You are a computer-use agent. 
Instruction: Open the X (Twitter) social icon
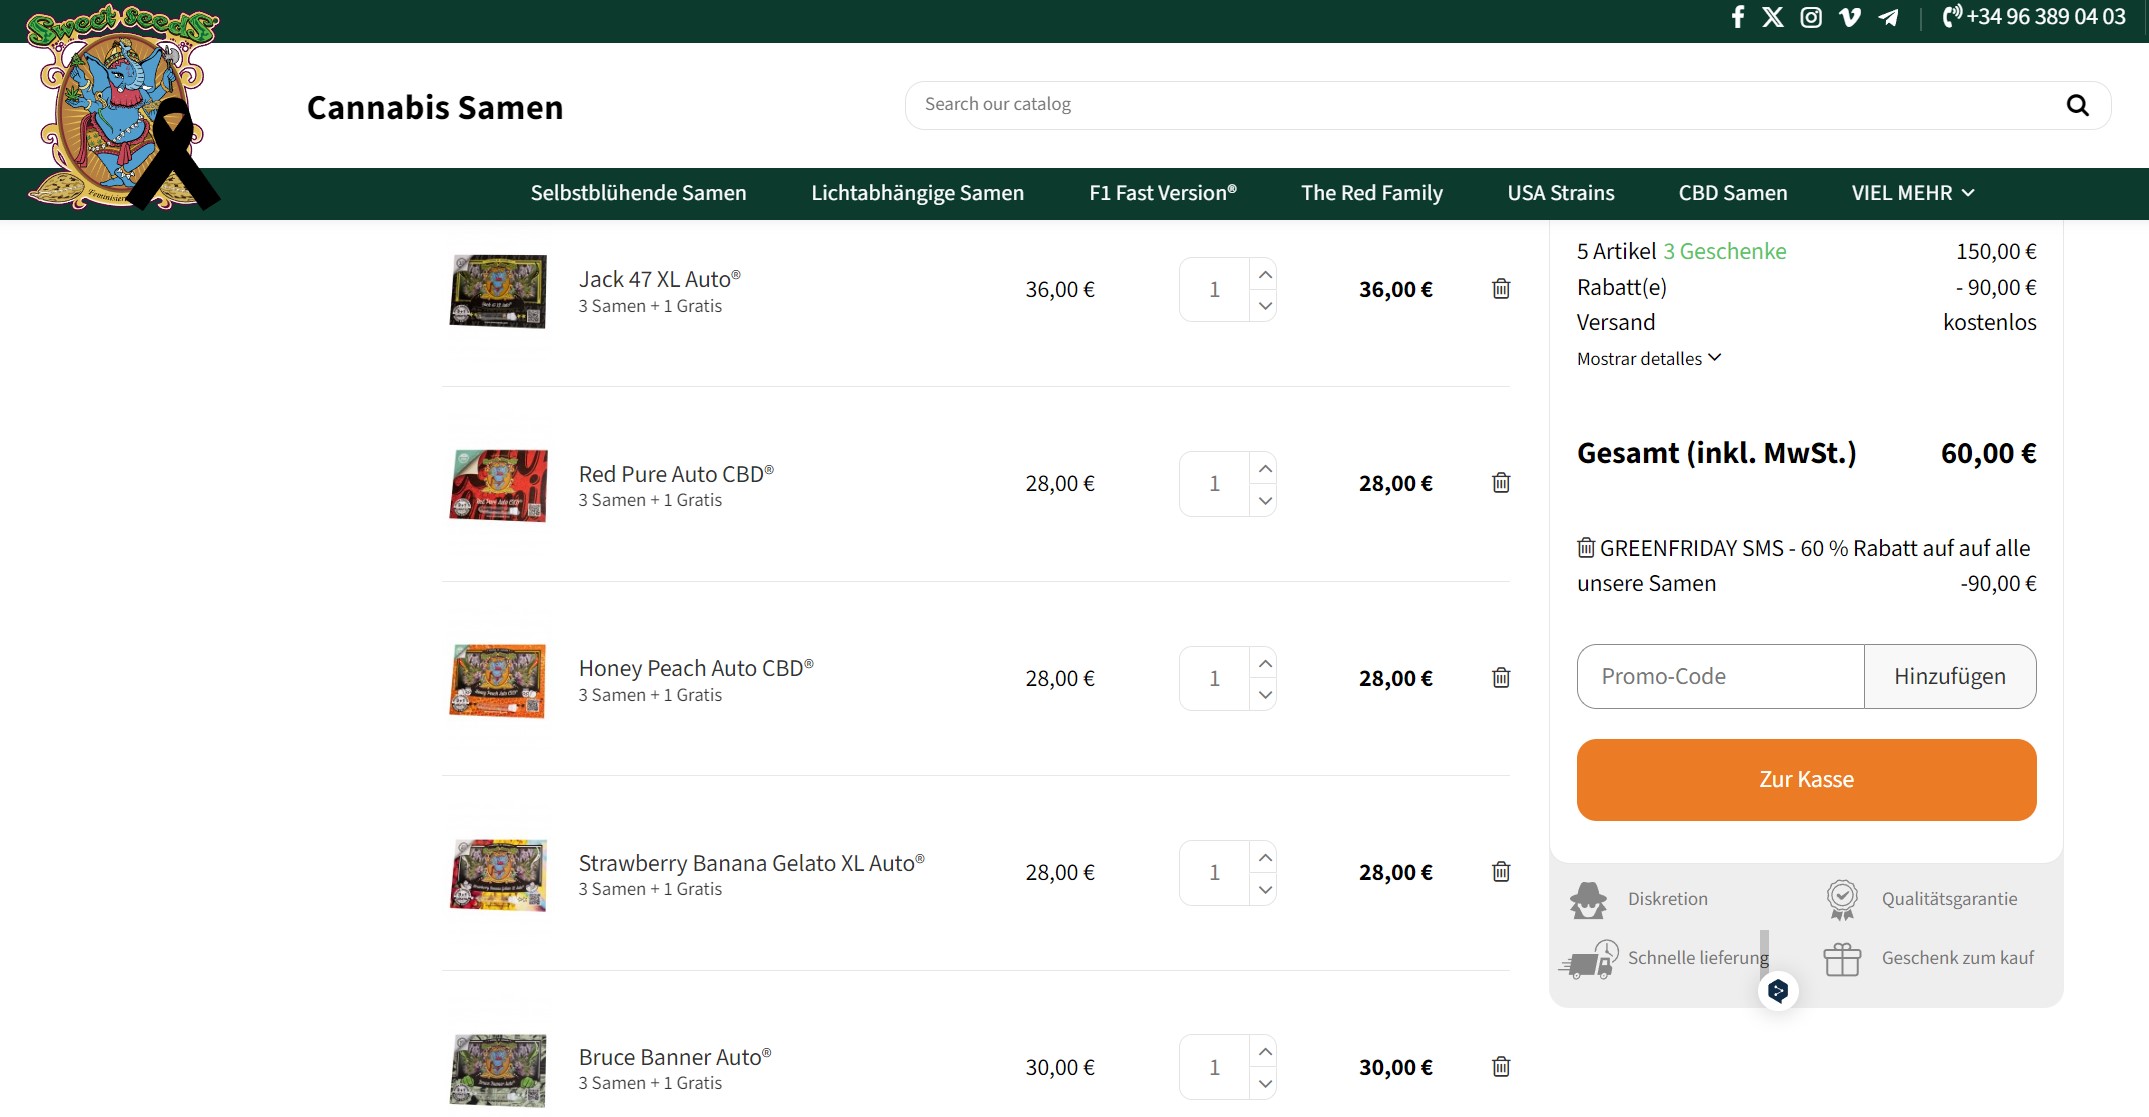1773,17
